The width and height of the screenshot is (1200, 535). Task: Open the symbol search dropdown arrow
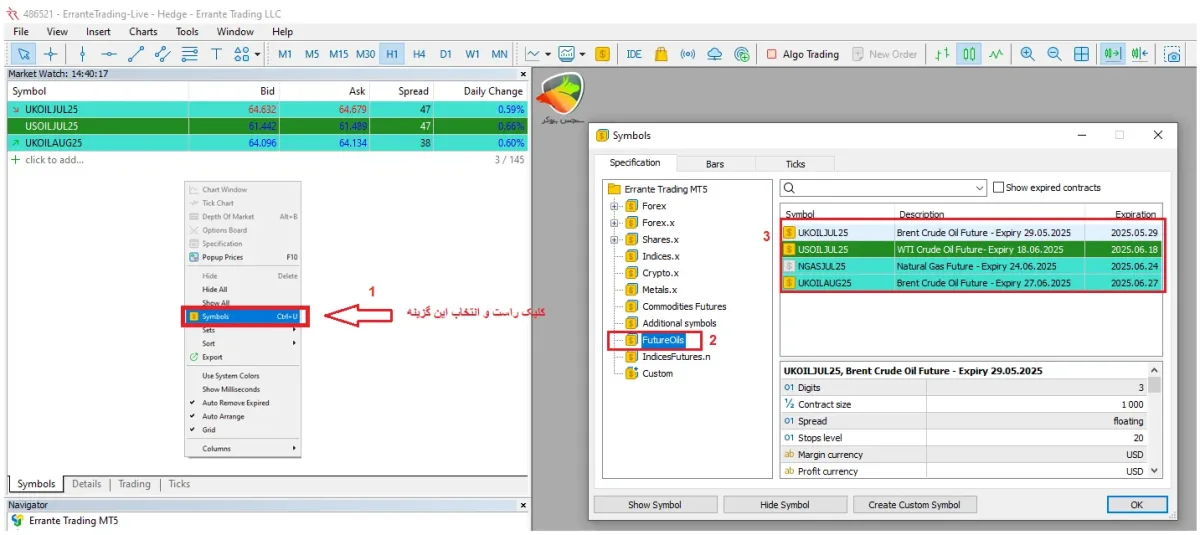979,188
